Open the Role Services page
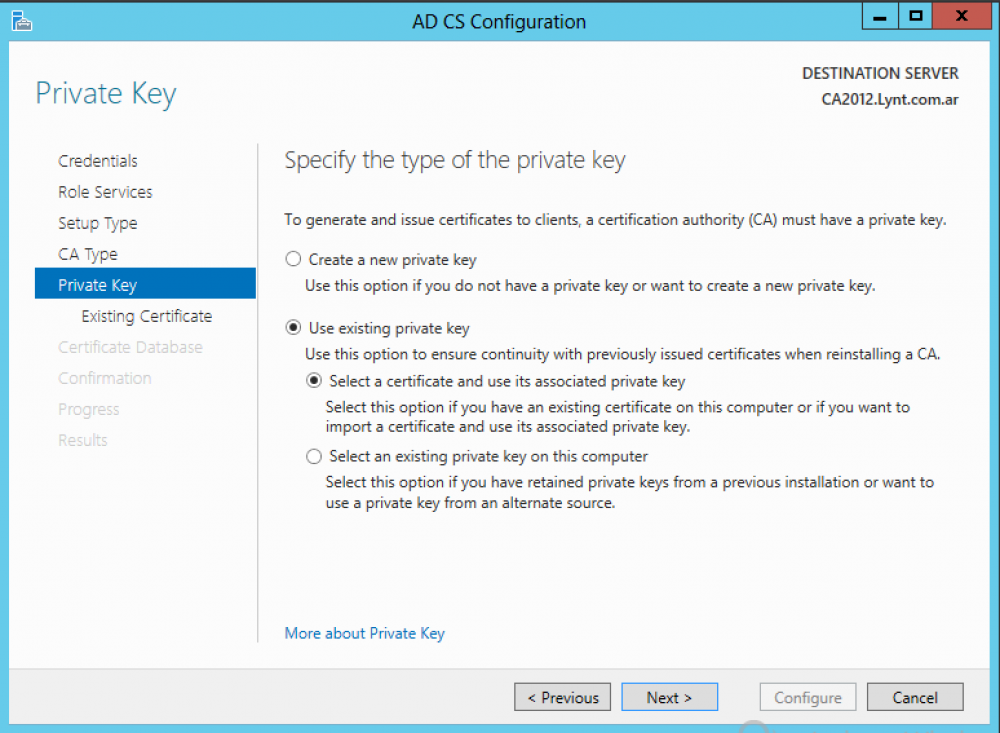Viewport: 1000px width, 733px height. [x=105, y=191]
